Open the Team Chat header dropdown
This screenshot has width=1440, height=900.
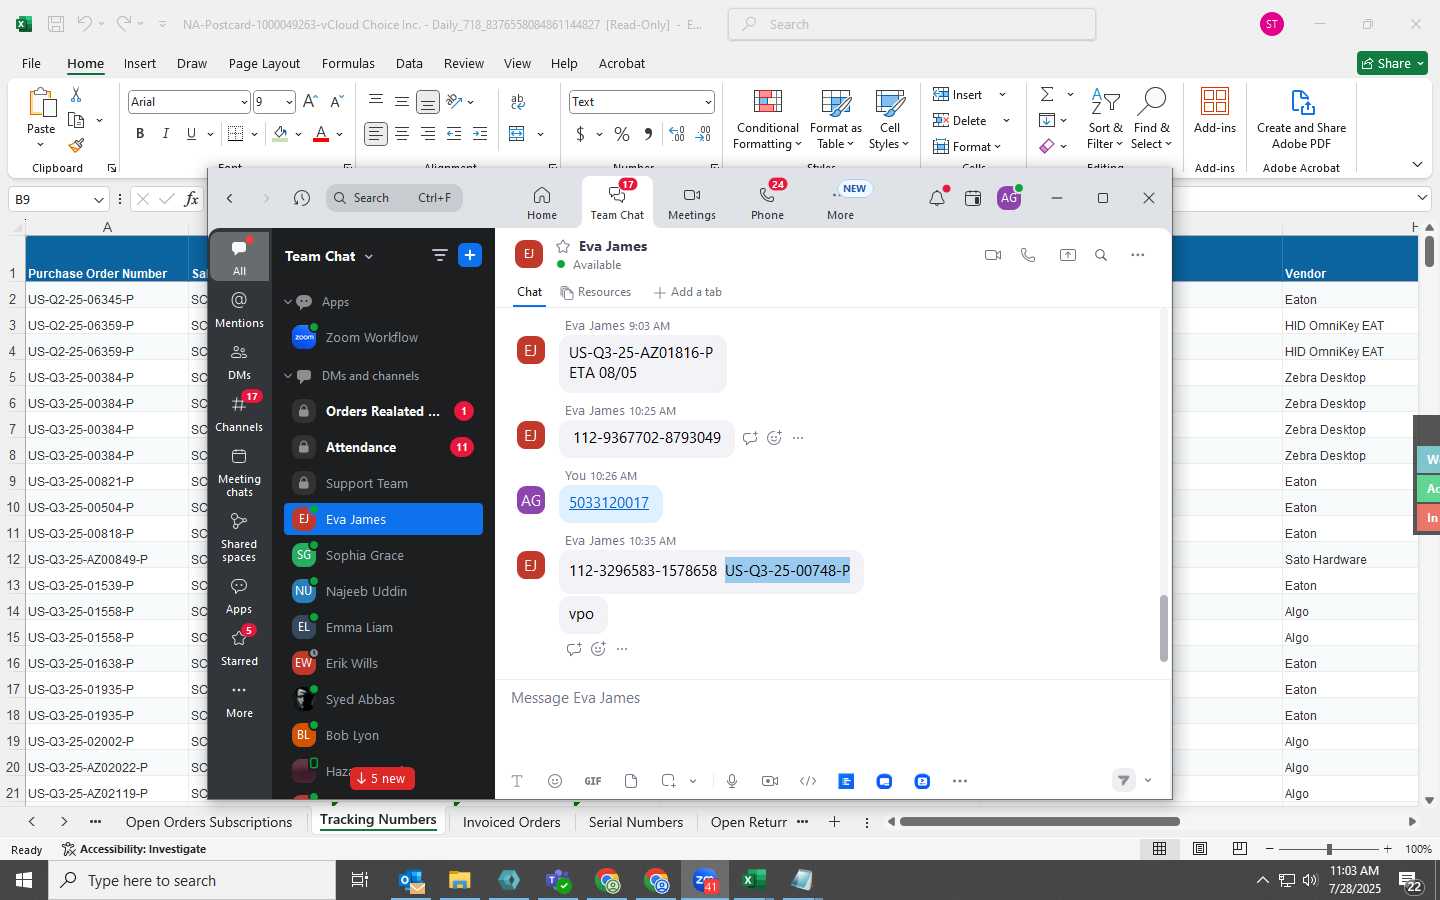[368, 257]
